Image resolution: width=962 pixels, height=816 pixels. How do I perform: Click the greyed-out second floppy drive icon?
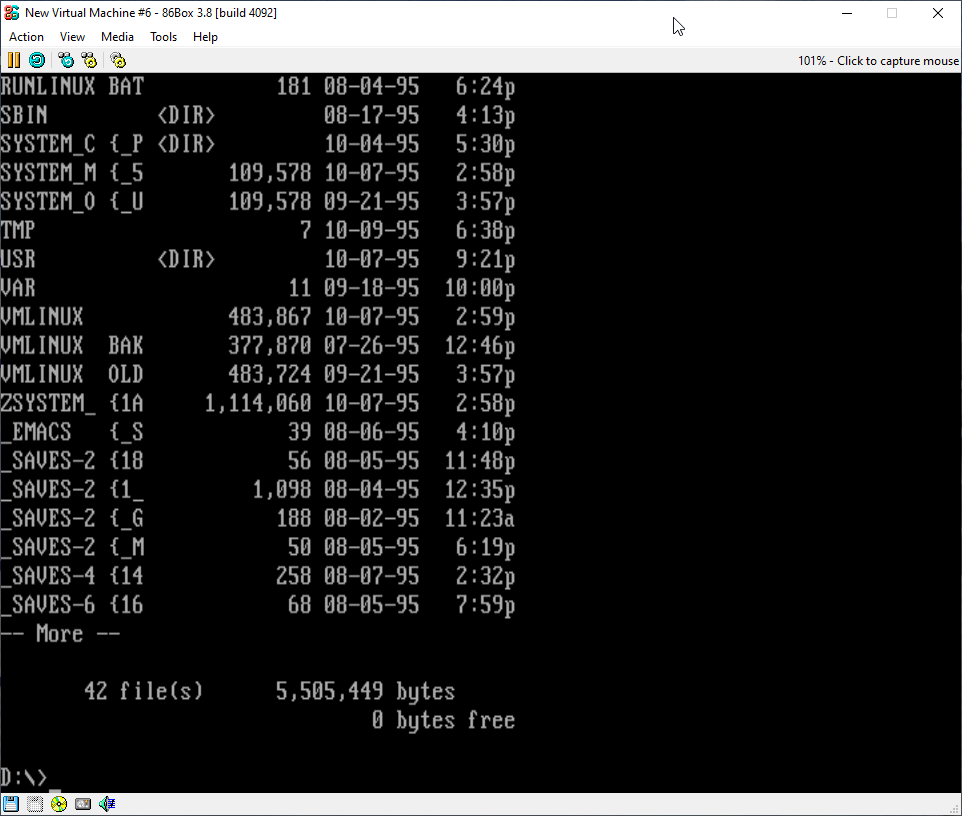click(x=35, y=804)
